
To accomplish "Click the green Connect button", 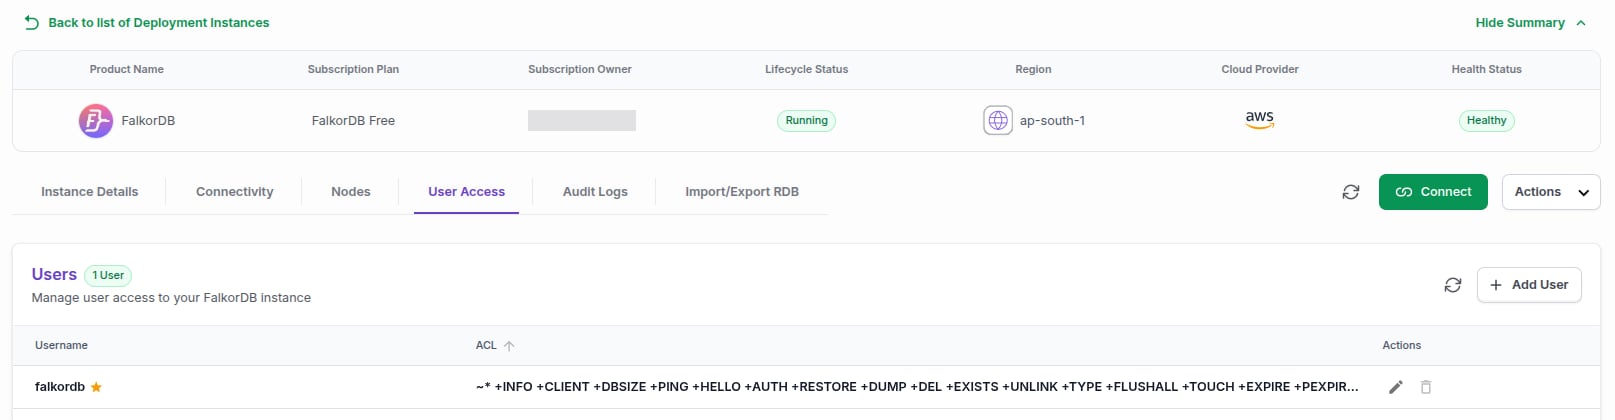I will coord(1433,192).
